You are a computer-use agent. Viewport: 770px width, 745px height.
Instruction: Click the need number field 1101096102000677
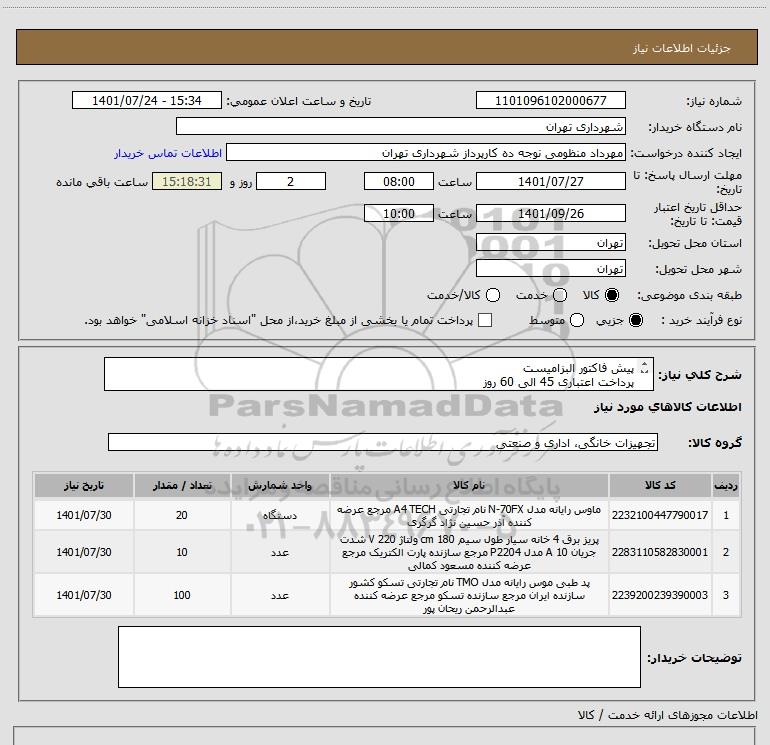(550, 100)
